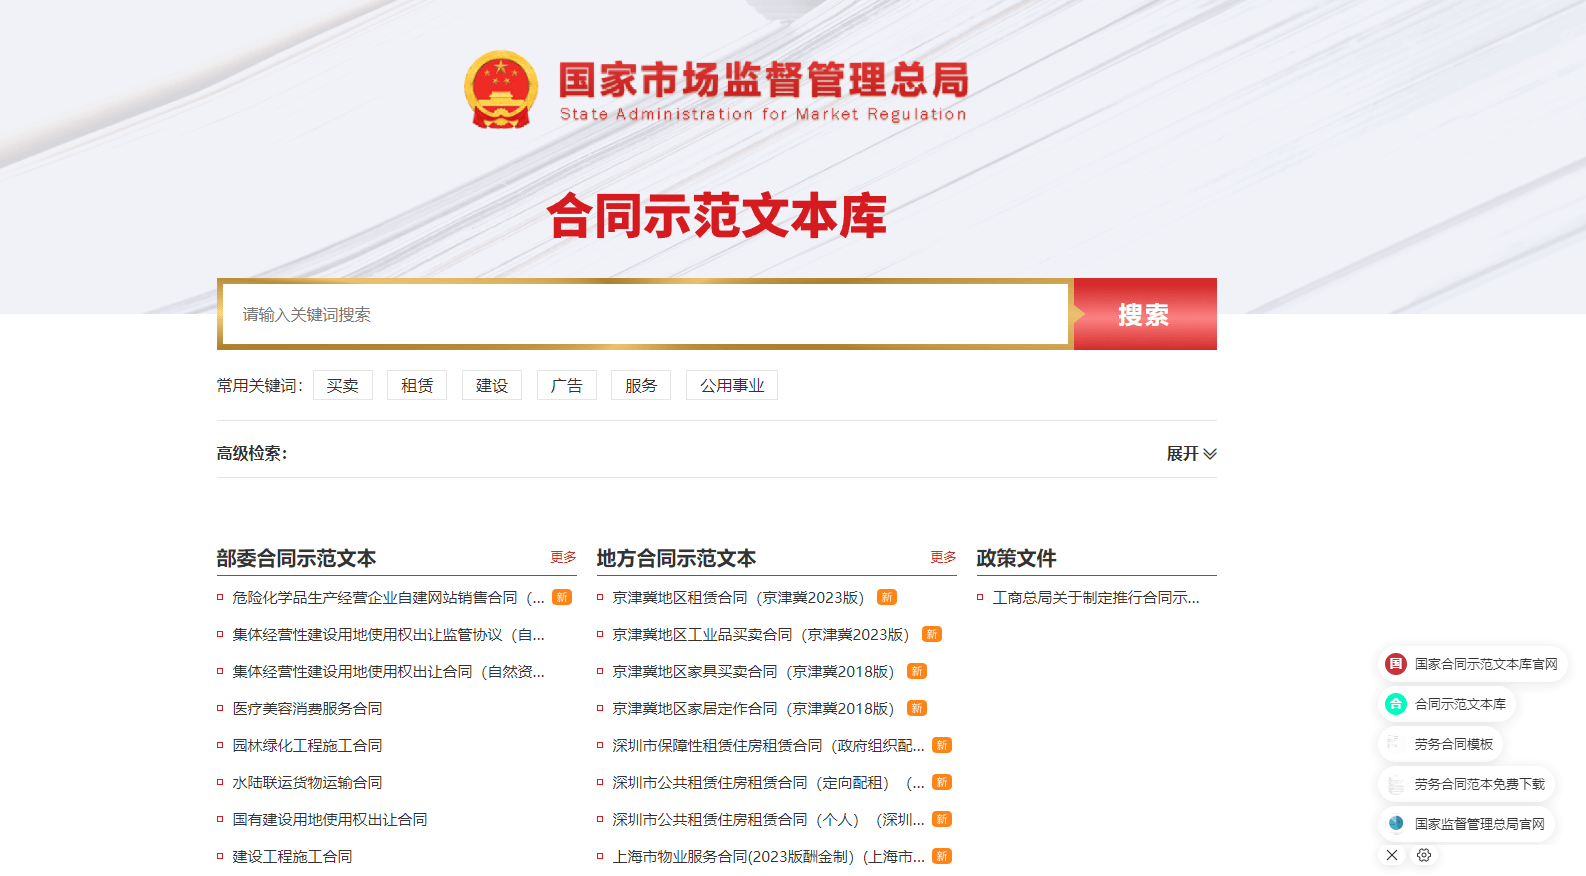
Task: Open 更多 for 地方合同示范文本
Action: tap(943, 557)
